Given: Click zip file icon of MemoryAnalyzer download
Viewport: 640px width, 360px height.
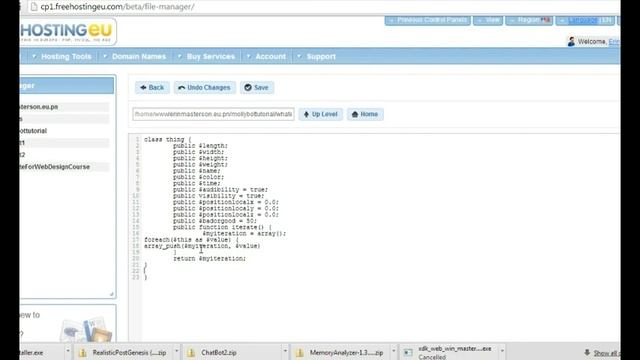Looking at the screenshot, I should click(299, 353).
